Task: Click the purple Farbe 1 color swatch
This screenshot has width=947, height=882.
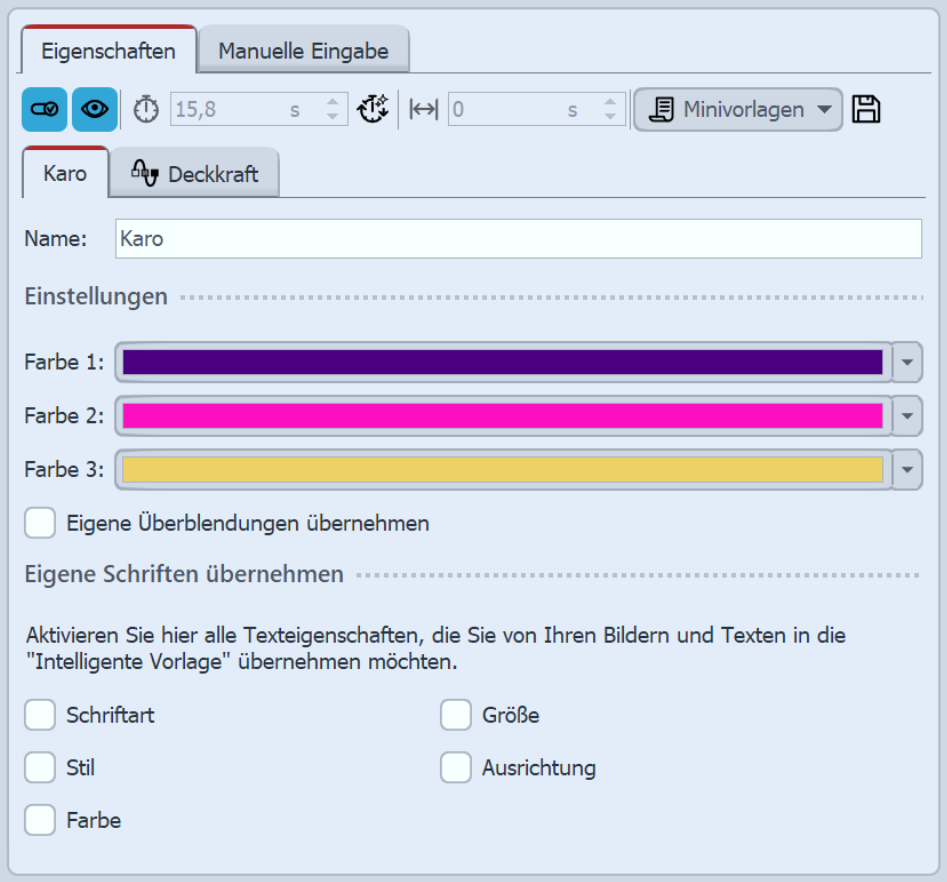Action: click(x=502, y=362)
